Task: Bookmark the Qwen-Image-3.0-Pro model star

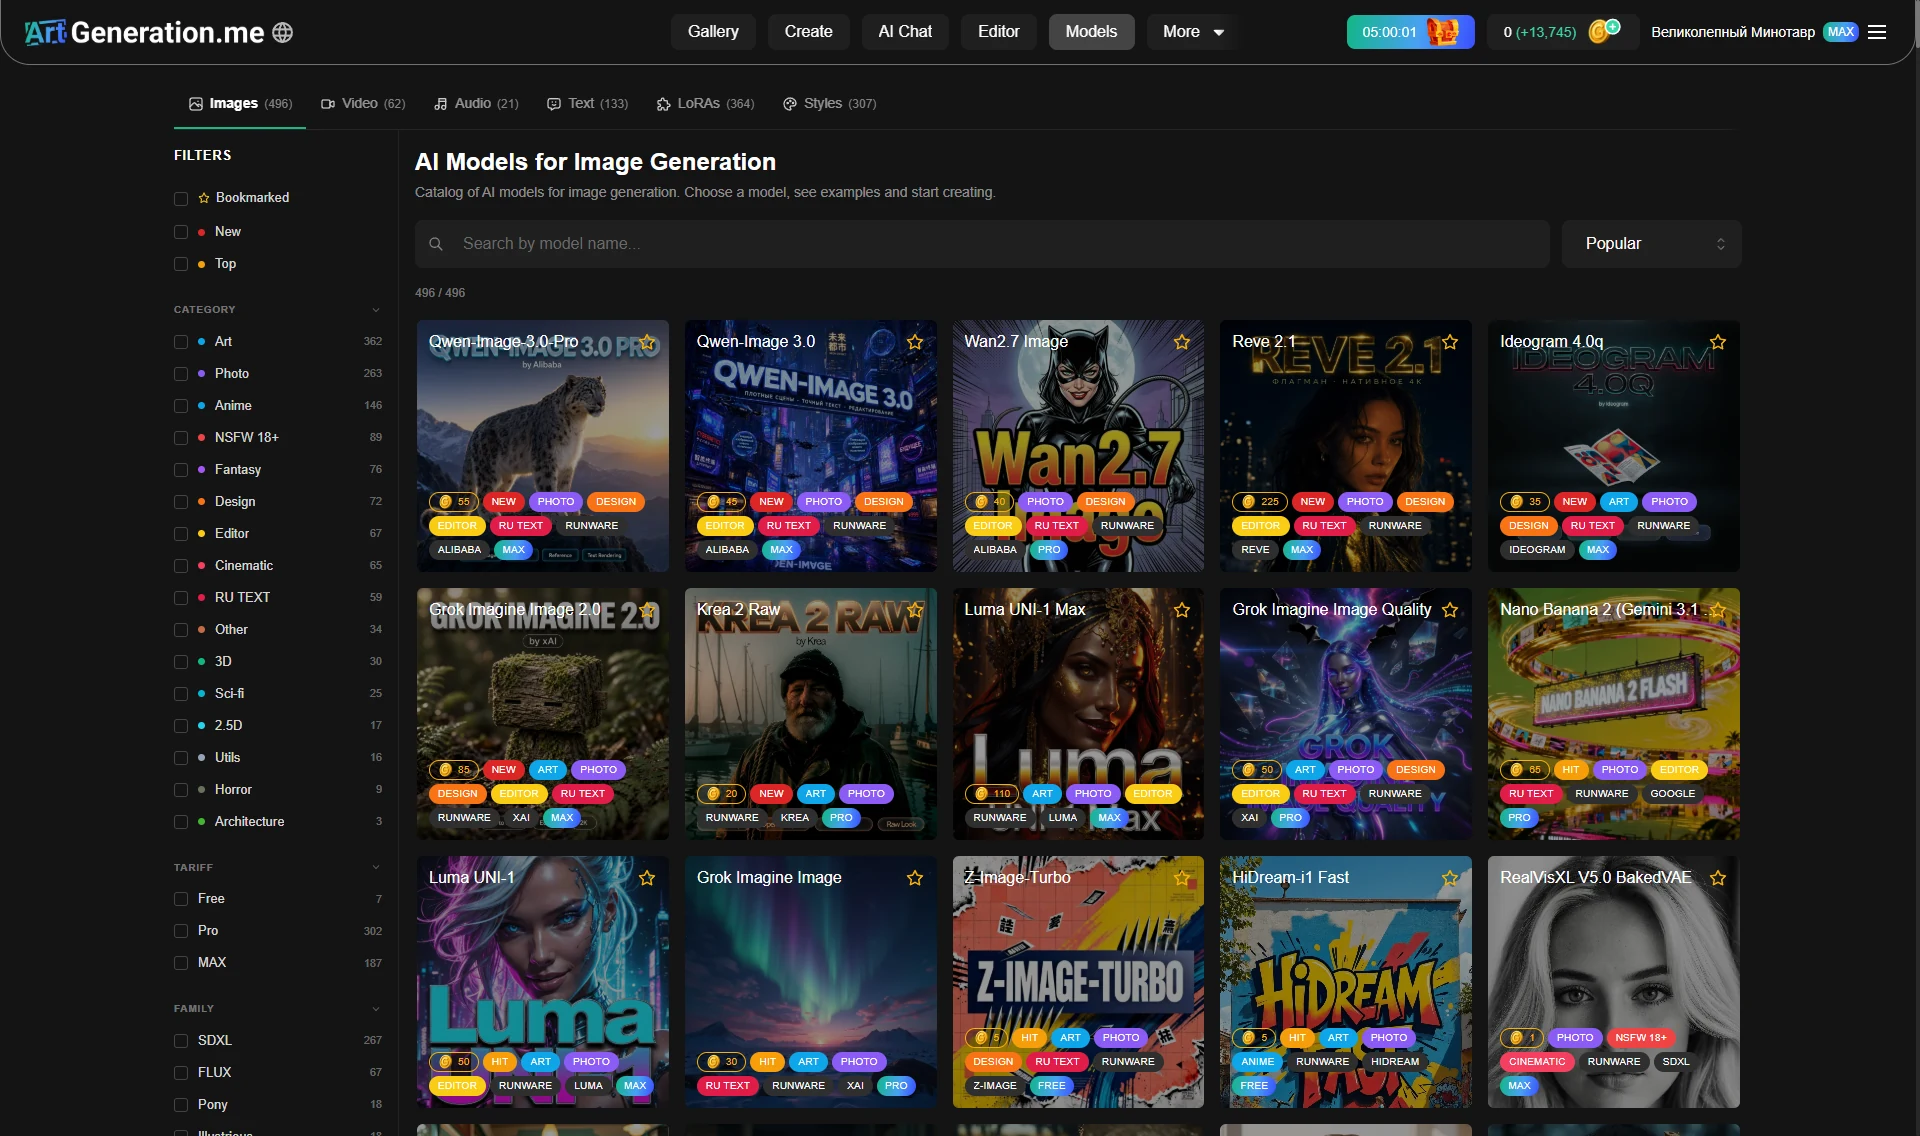Action: point(647,342)
